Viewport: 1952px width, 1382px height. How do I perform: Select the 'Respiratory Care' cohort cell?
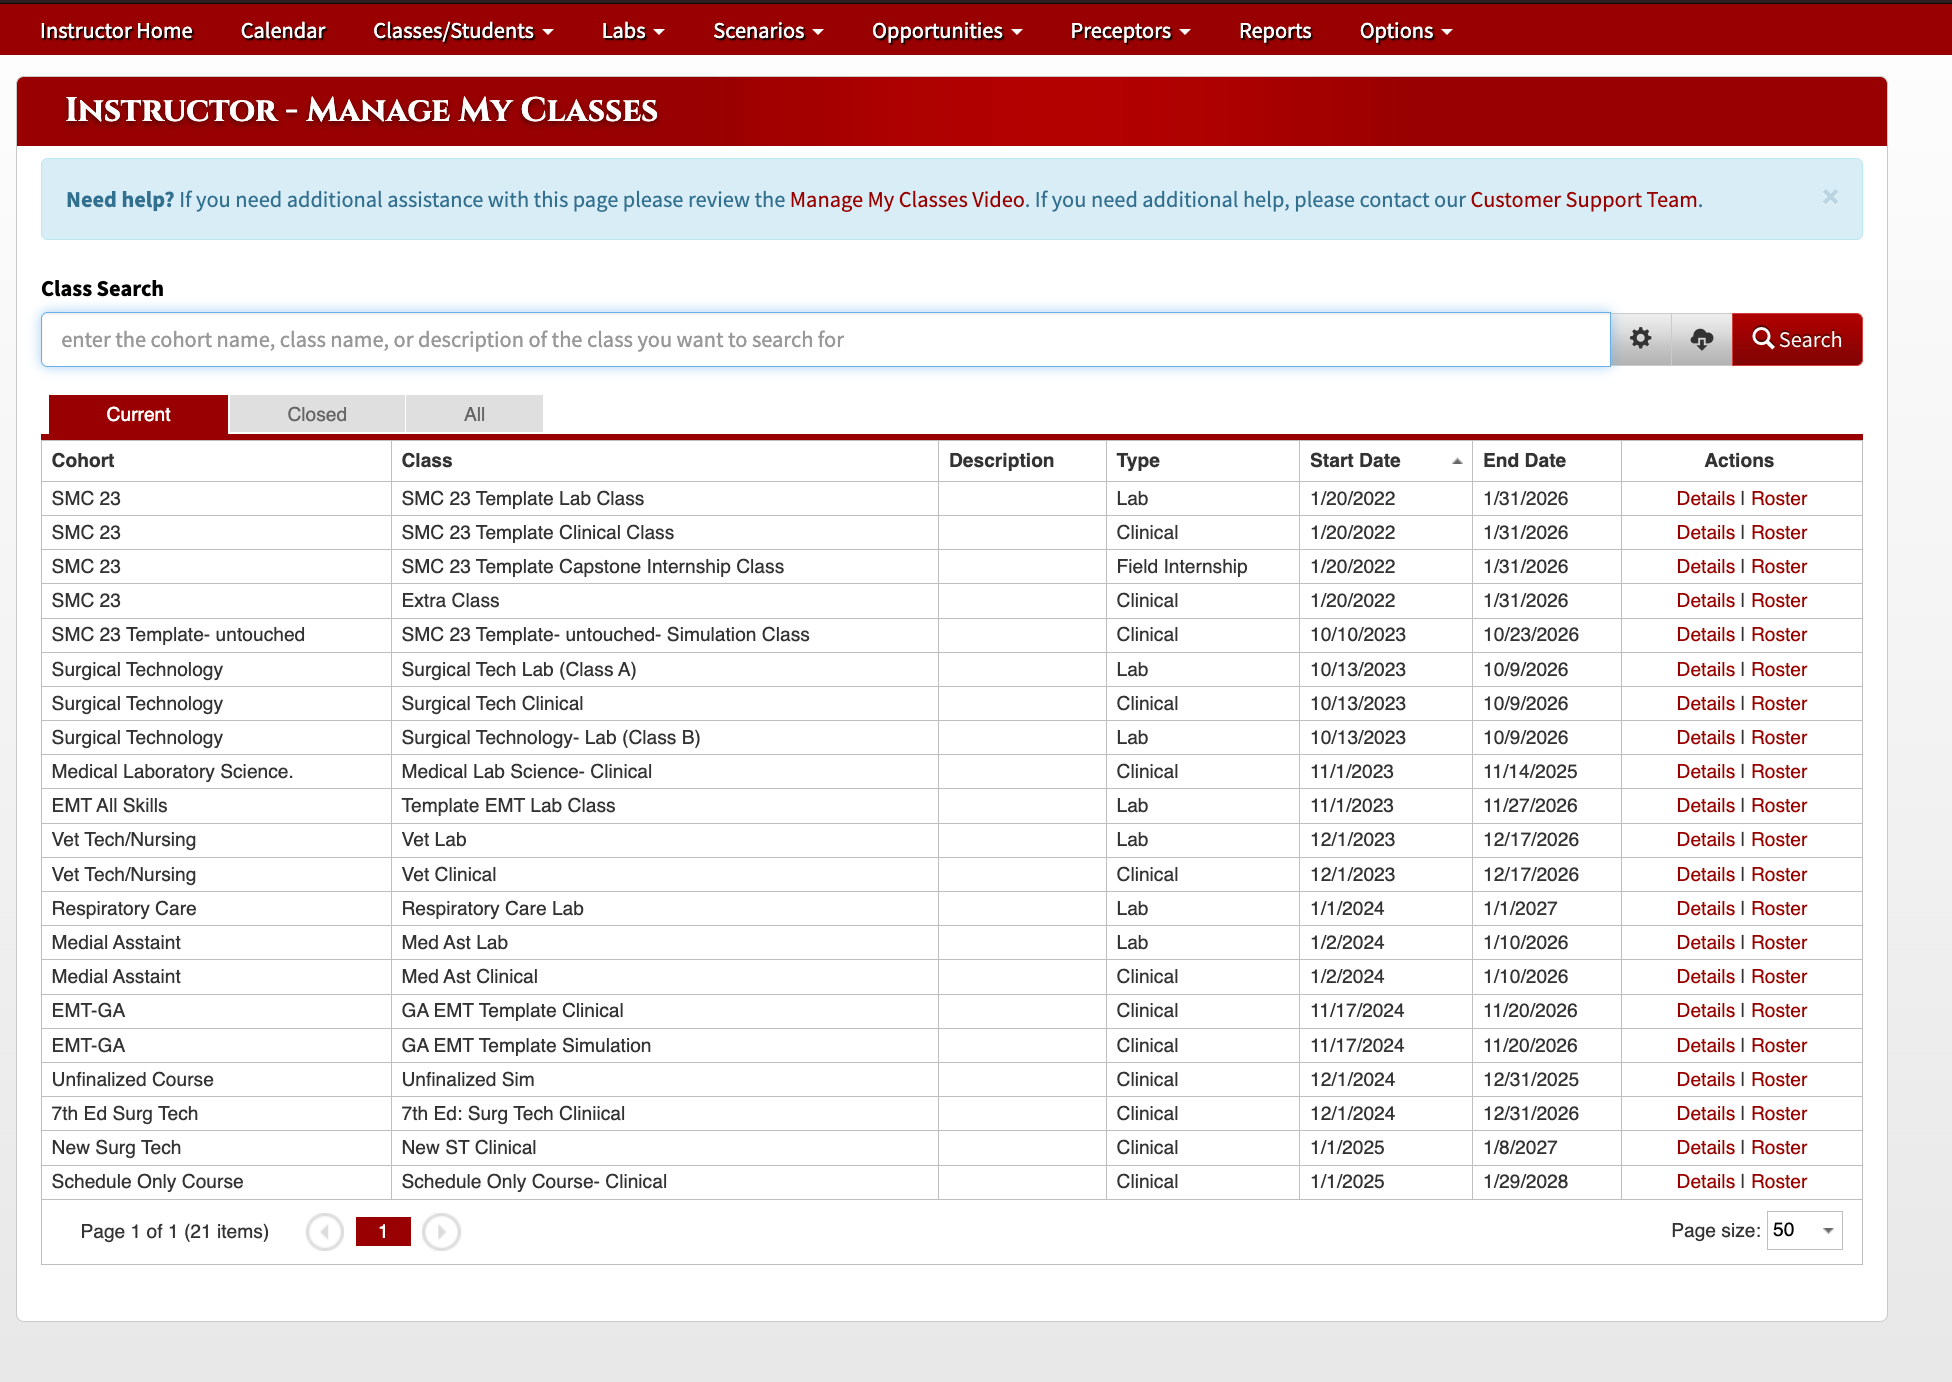(x=216, y=908)
